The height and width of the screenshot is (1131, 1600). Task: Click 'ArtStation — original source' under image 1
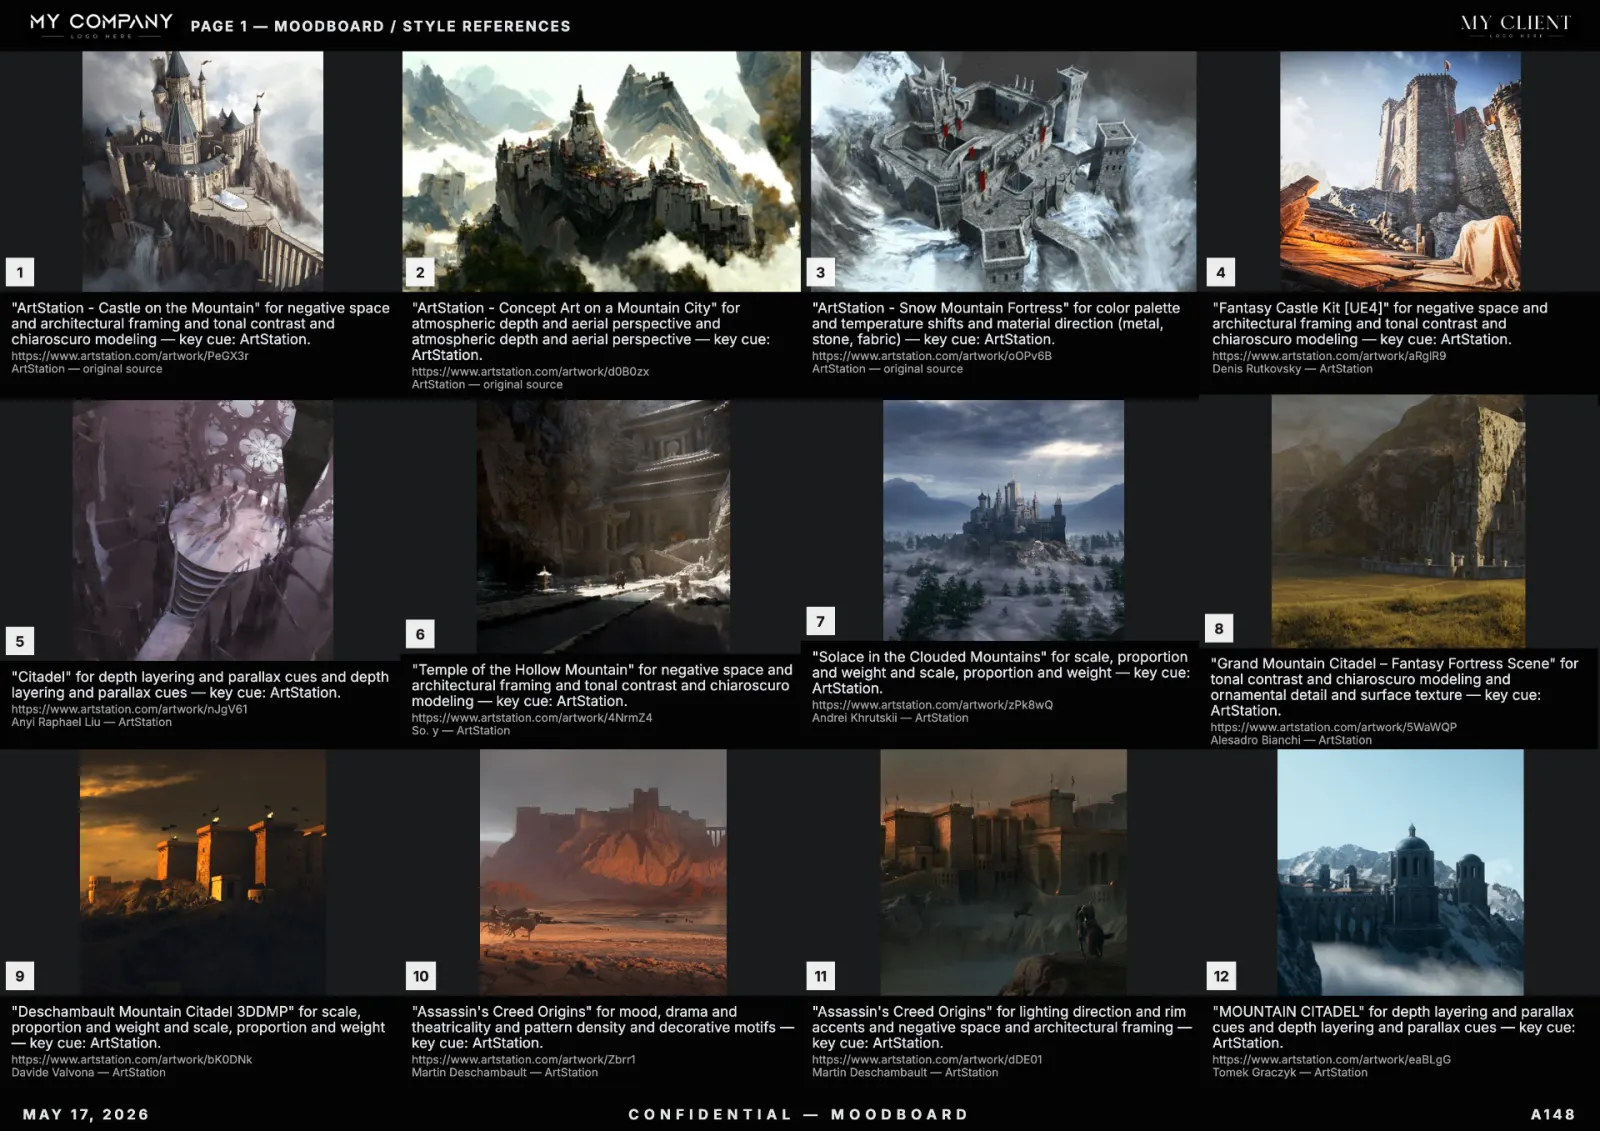point(86,369)
